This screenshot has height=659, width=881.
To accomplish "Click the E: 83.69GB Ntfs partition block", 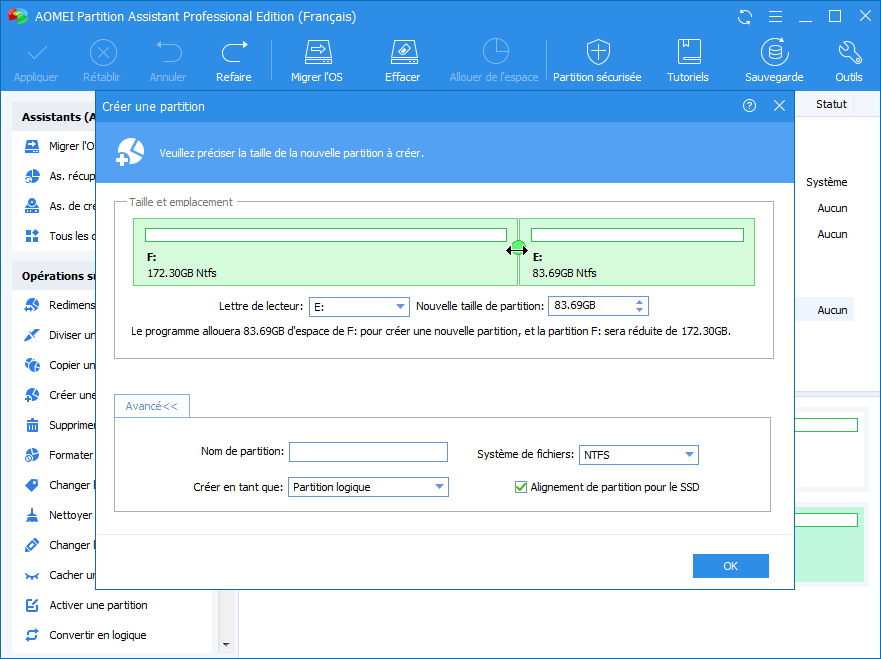I will pos(637,252).
